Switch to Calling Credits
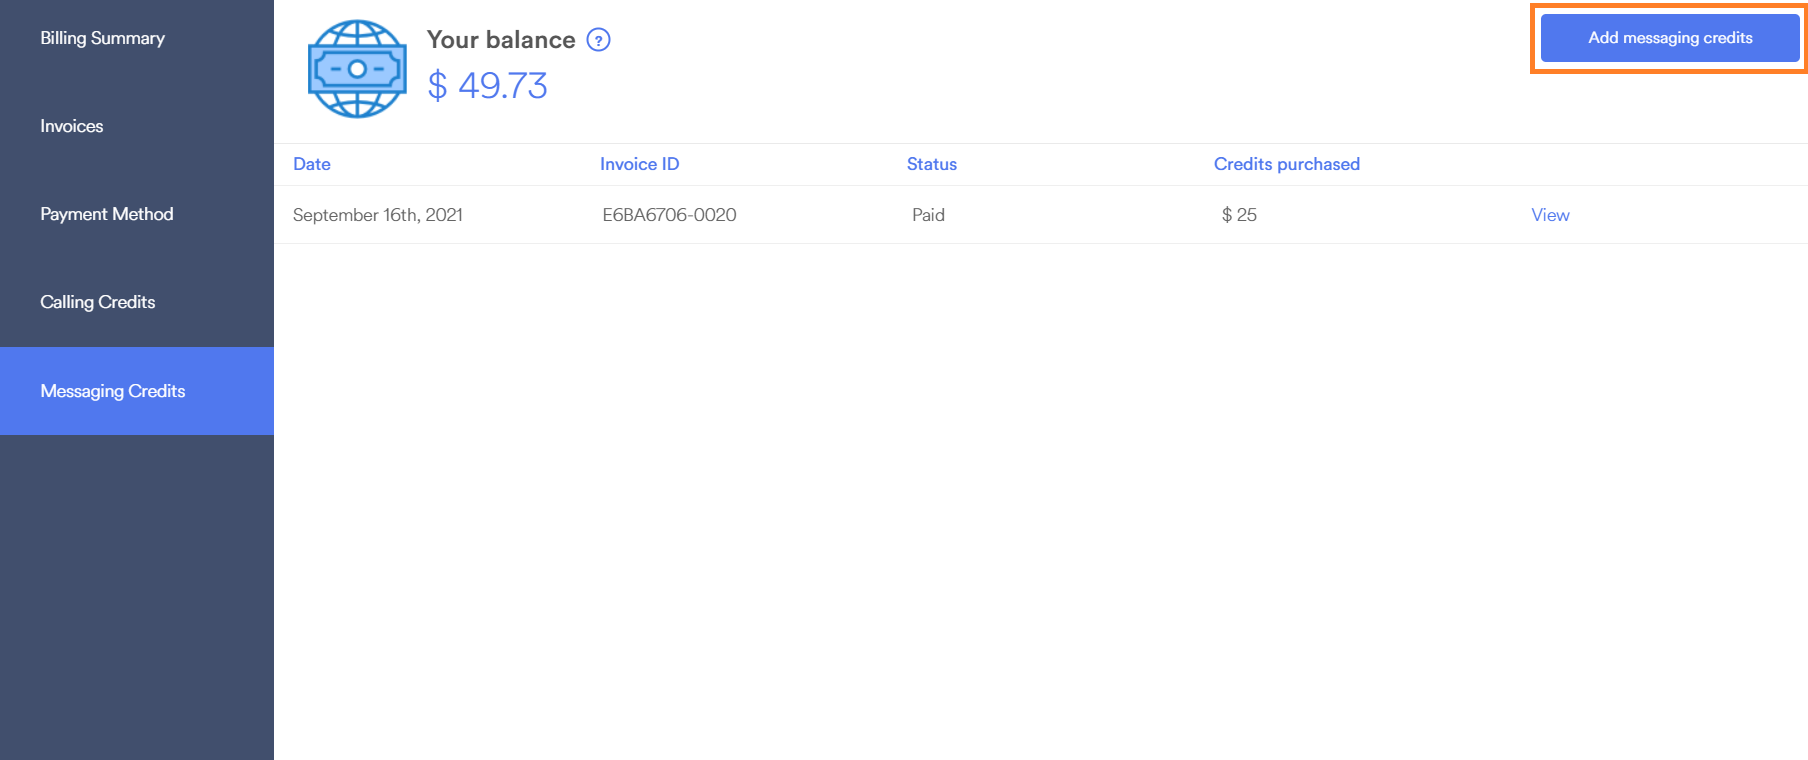The width and height of the screenshot is (1808, 760). 98,302
